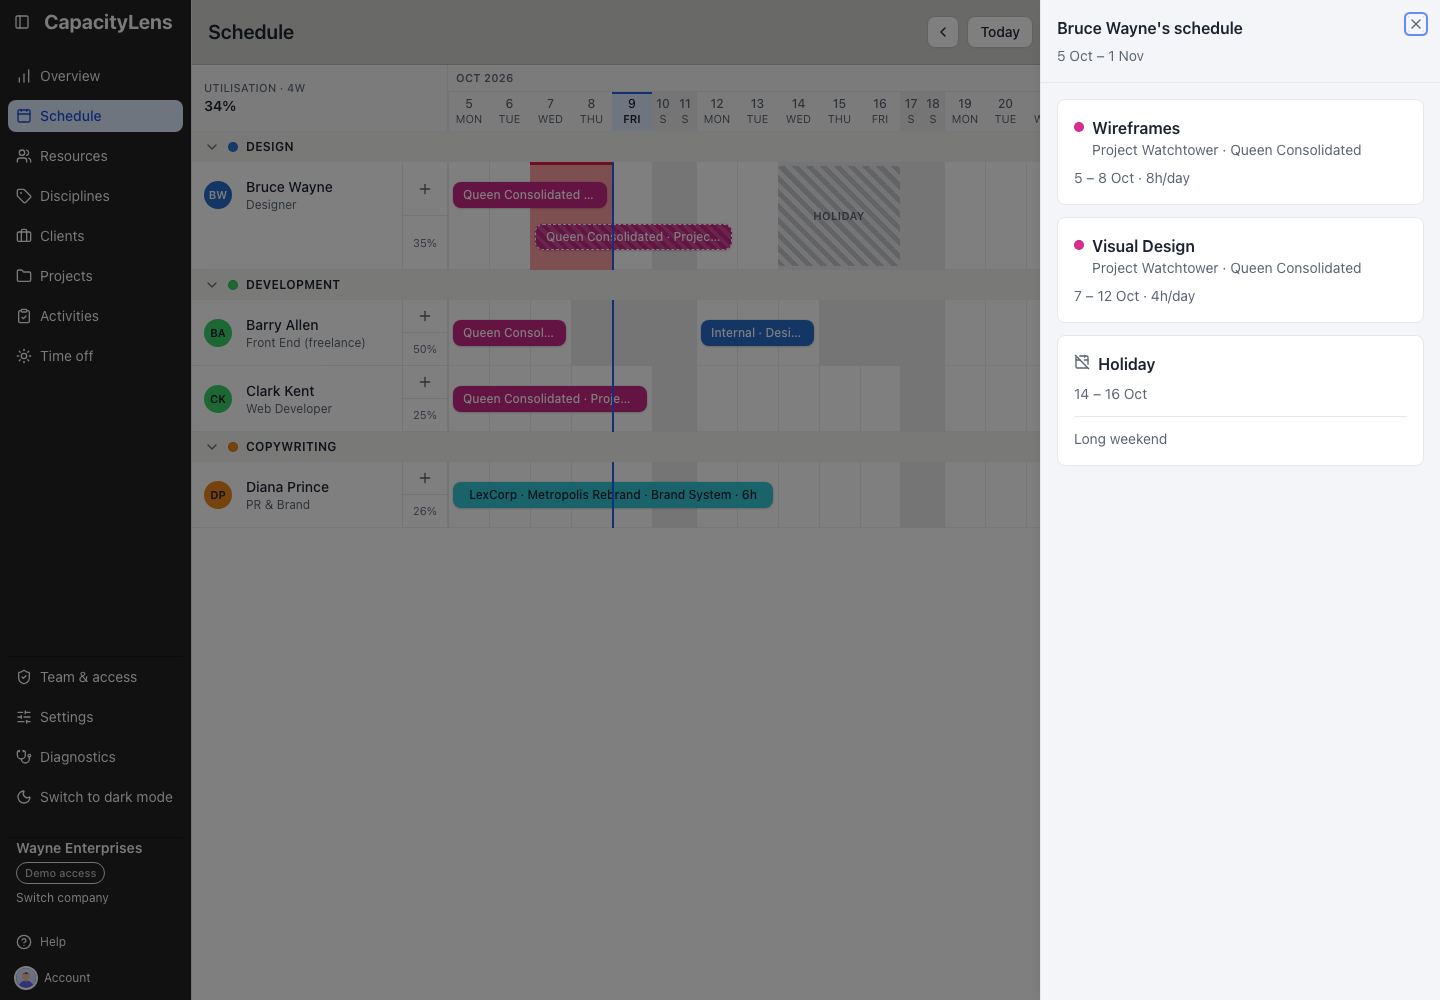Open Overview bar chart icon

(x=24, y=76)
